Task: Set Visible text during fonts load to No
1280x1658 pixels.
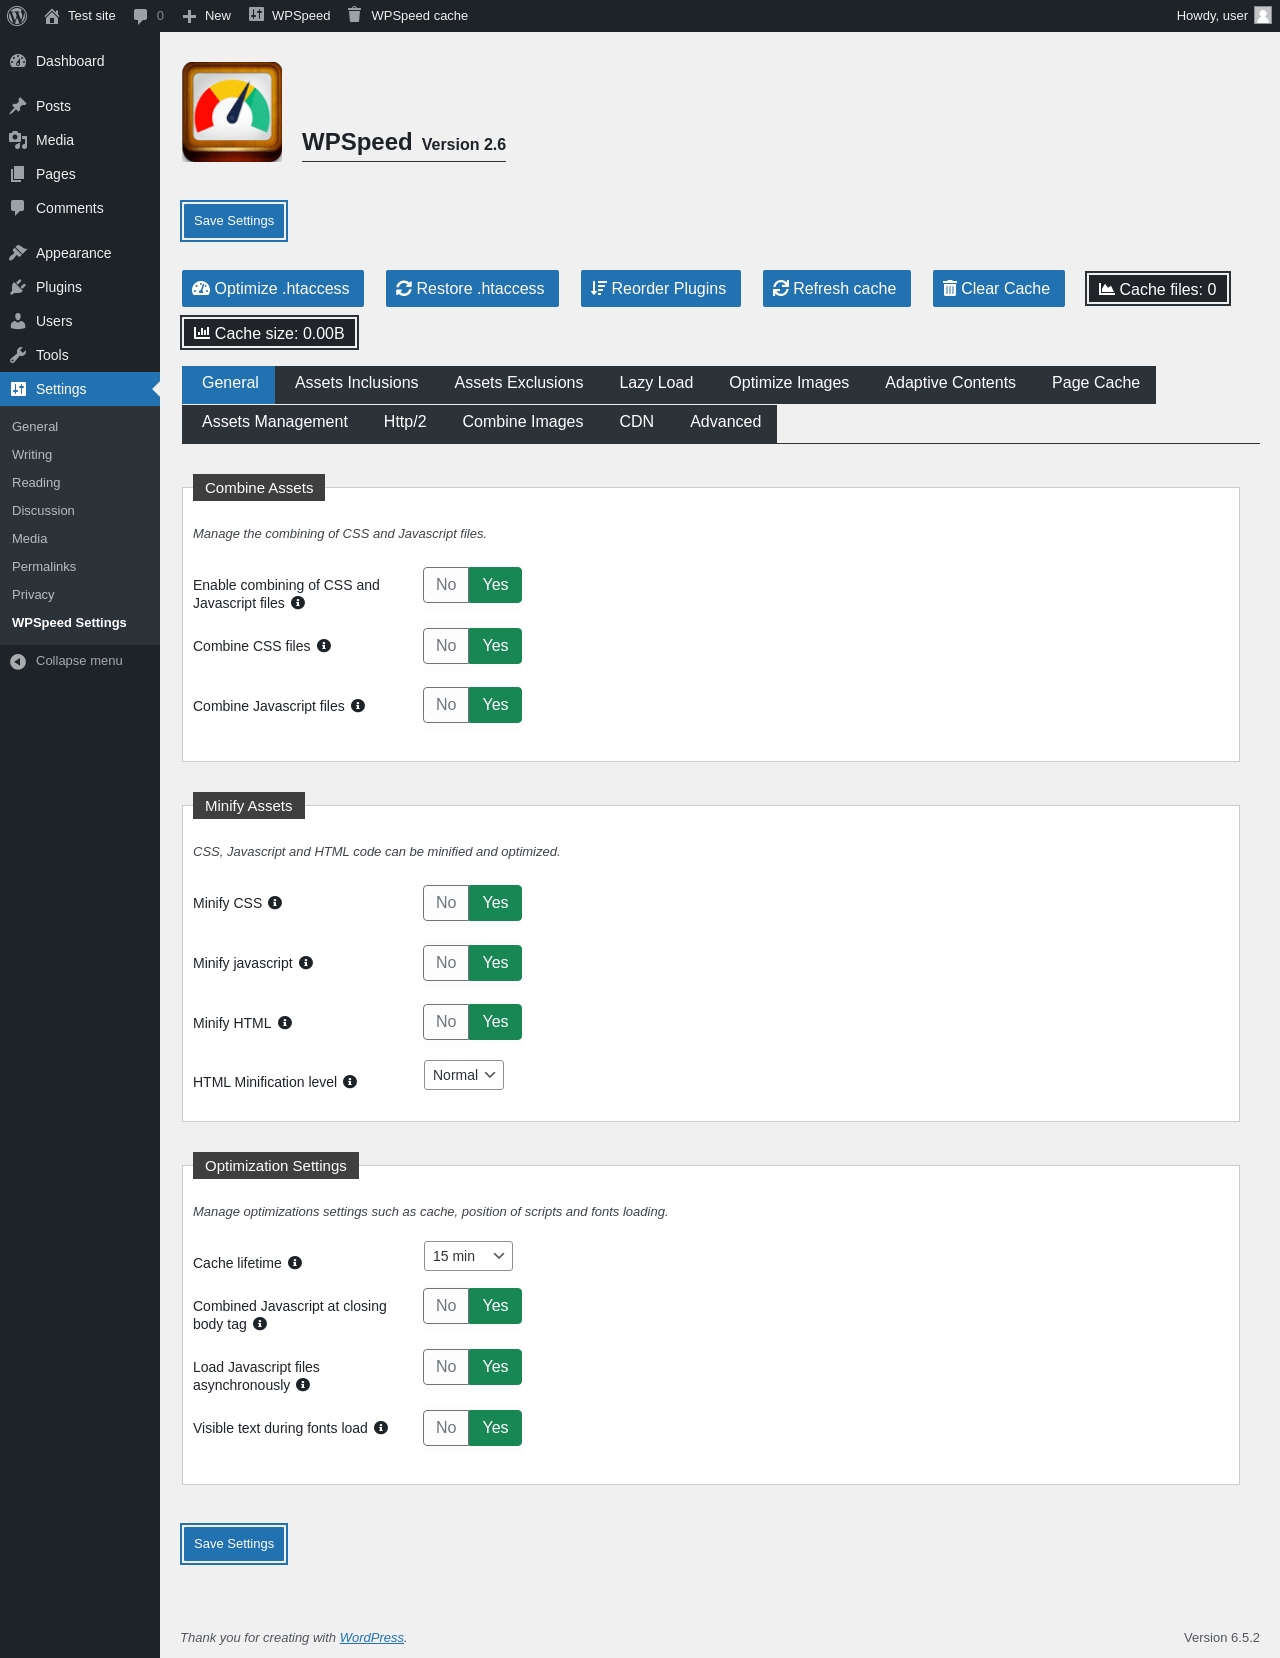Action: tap(446, 1428)
